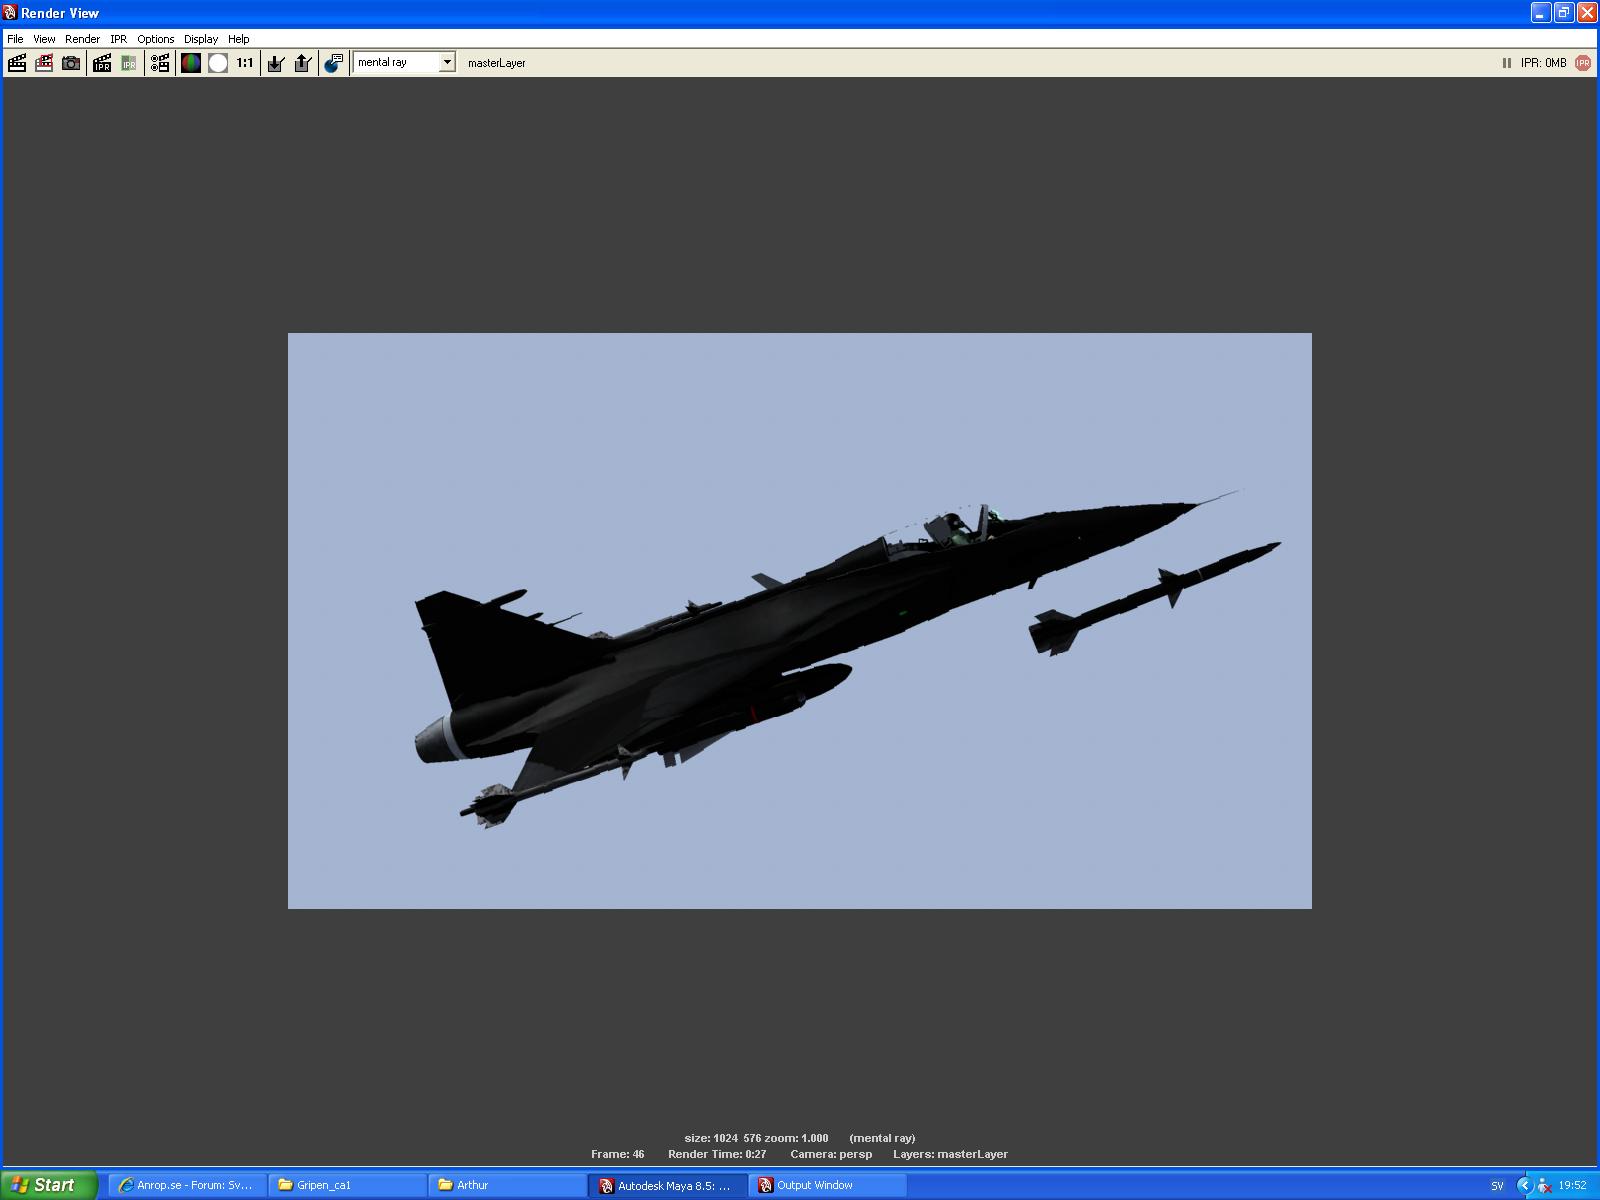Open the mental ray renderer dropdown
This screenshot has width=1600, height=1200.
[447, 62]
